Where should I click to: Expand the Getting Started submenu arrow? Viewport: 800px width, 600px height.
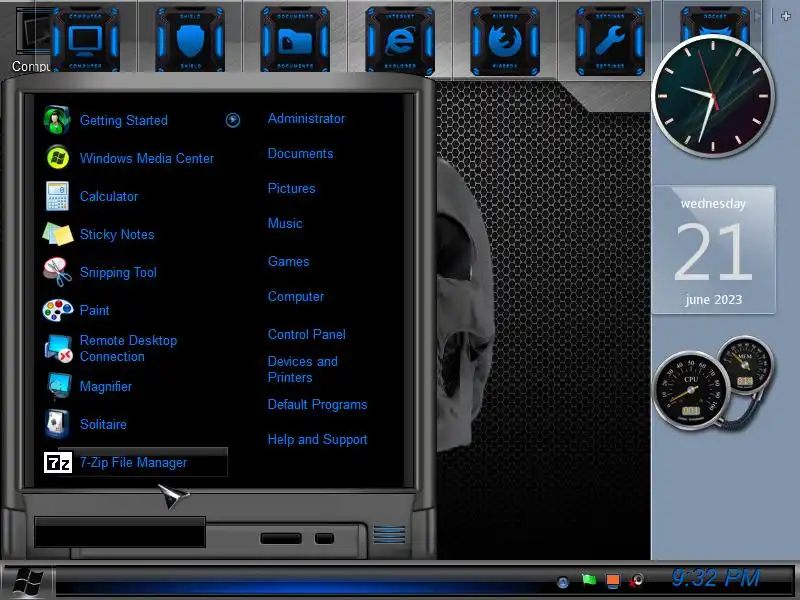(x=233, y=120)
